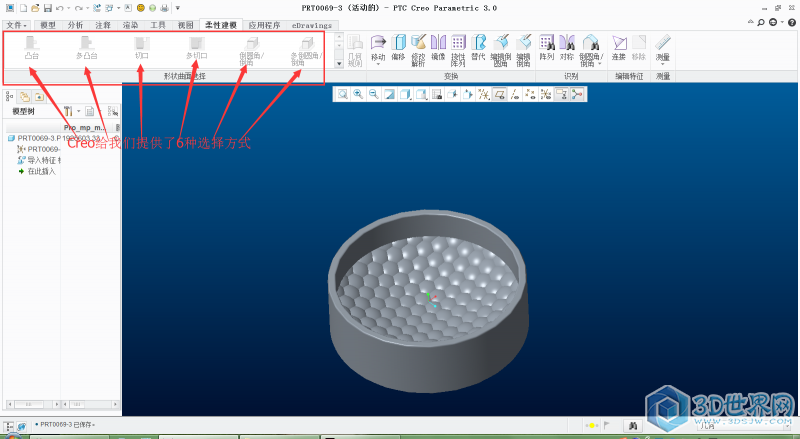The image size is (800, 439).
Task: Switch to the 工具 ribbon tab
Action: [158, 25]
